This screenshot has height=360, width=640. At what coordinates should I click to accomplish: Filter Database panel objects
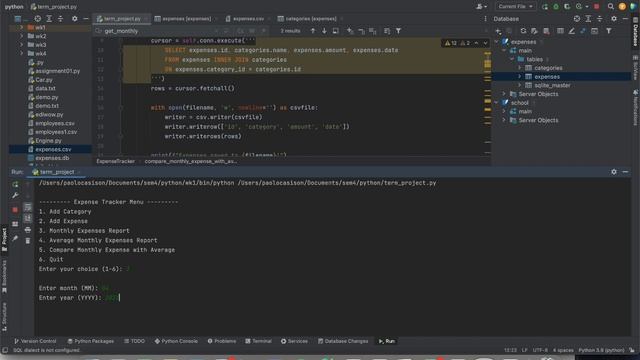coord(609,31)
